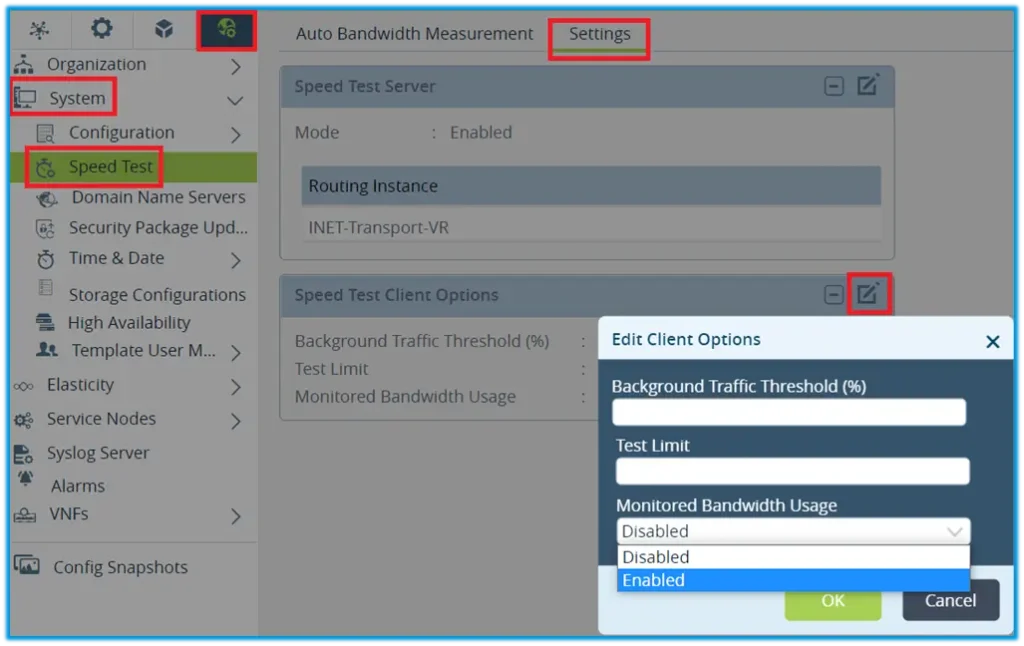
Task: Switch to Auto Bandwidth Measurement tab
Action: [x=414, y=34]
